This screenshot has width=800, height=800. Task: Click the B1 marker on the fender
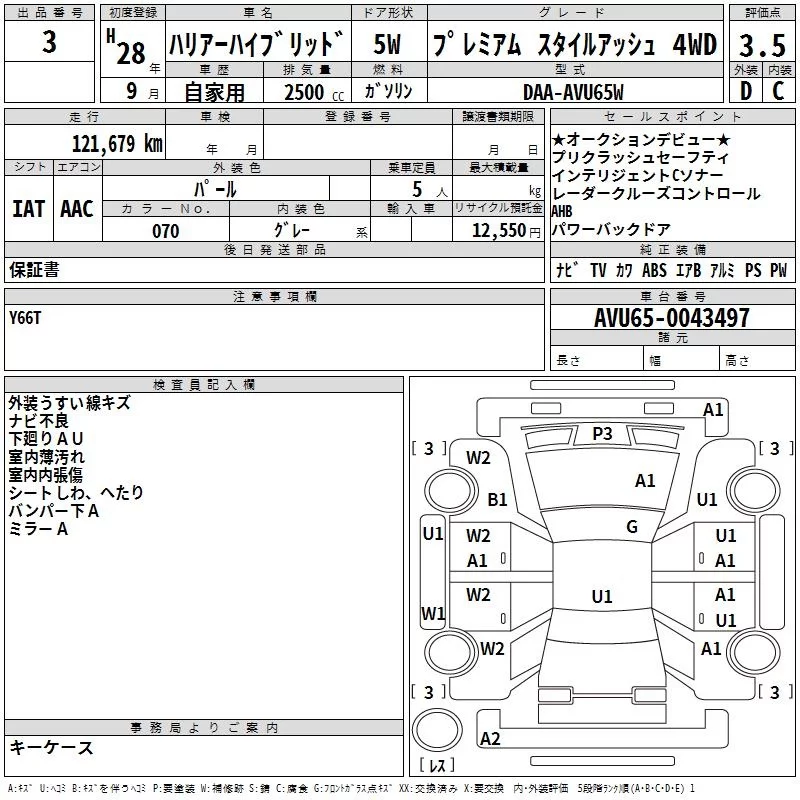[497, 499]
